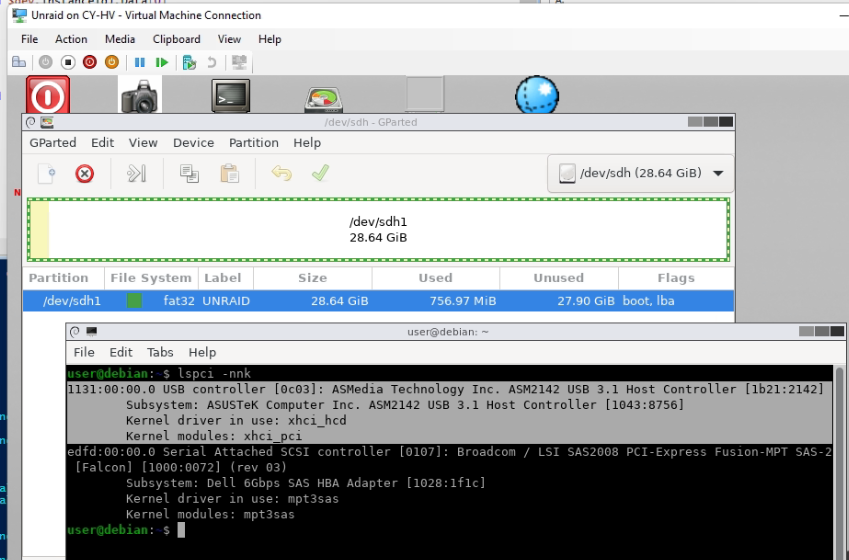This screenshot has height=560, width=849.
Task: Open the terminal's Edit menu
Action: (121, 352)
